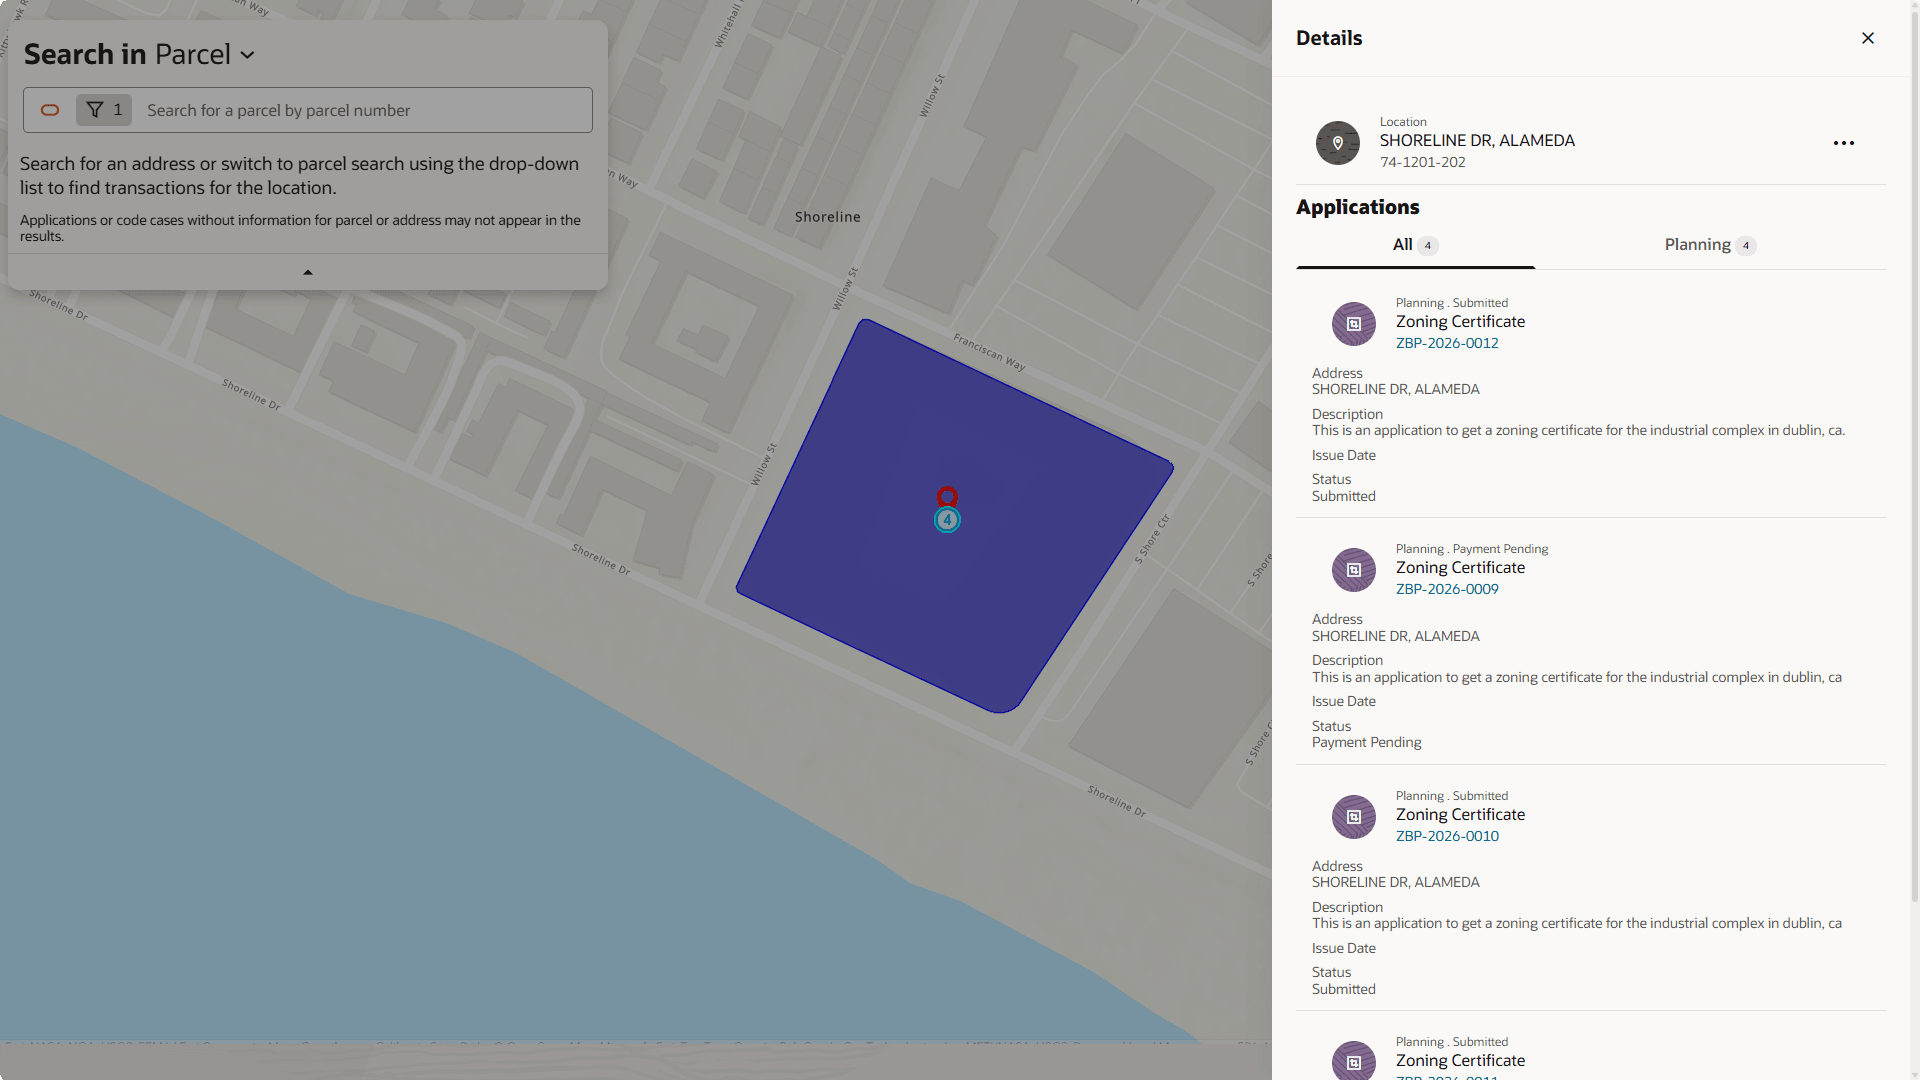Click the Payment Pending status value
Viewport: 1920px width, 1080px height.
pos(1366,742)
